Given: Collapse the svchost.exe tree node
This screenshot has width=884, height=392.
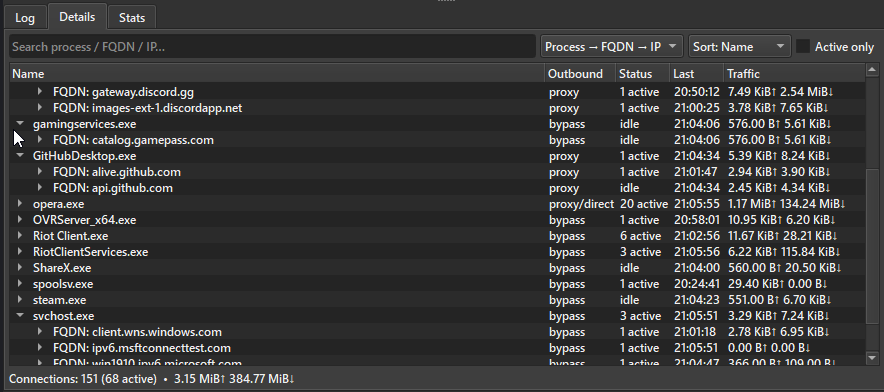Looking at the screenshot, I should [x=20, y=316].
